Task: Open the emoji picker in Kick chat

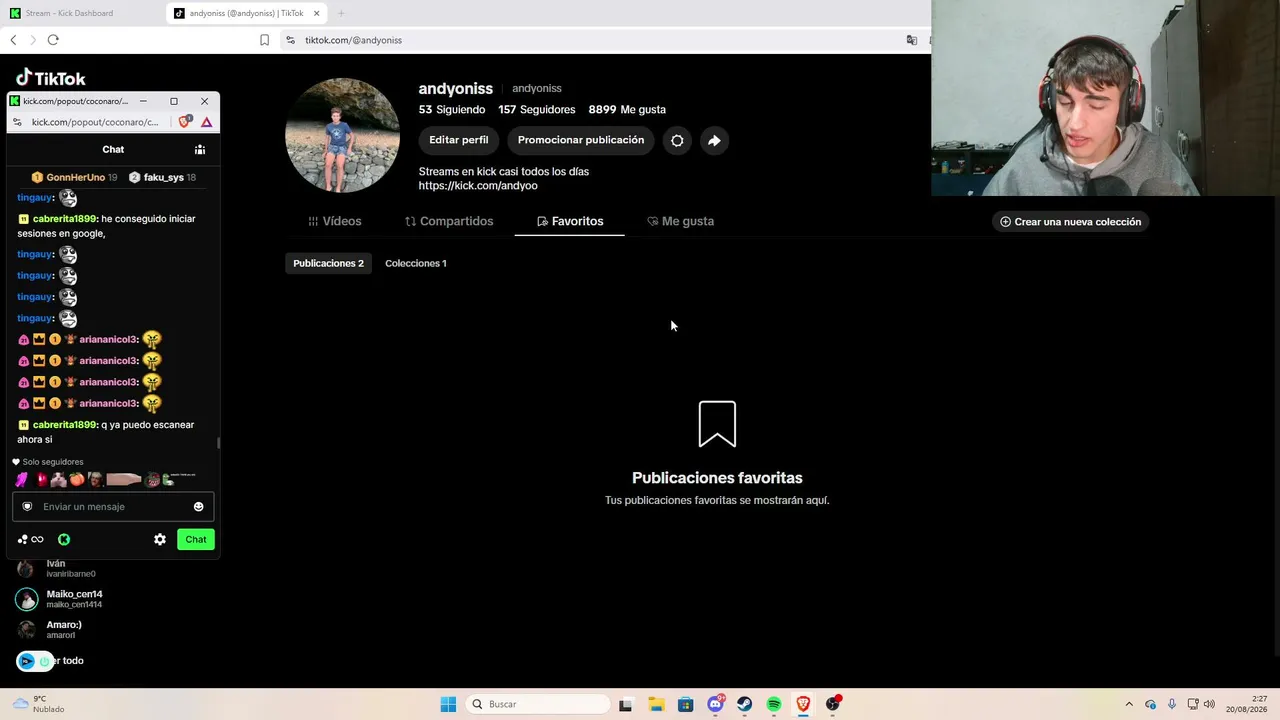Action: point(198,507)
